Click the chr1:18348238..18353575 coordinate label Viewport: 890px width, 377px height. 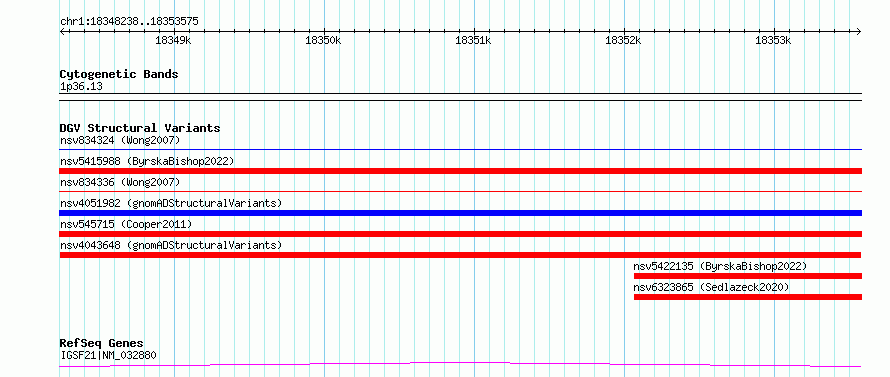(129, 22)
